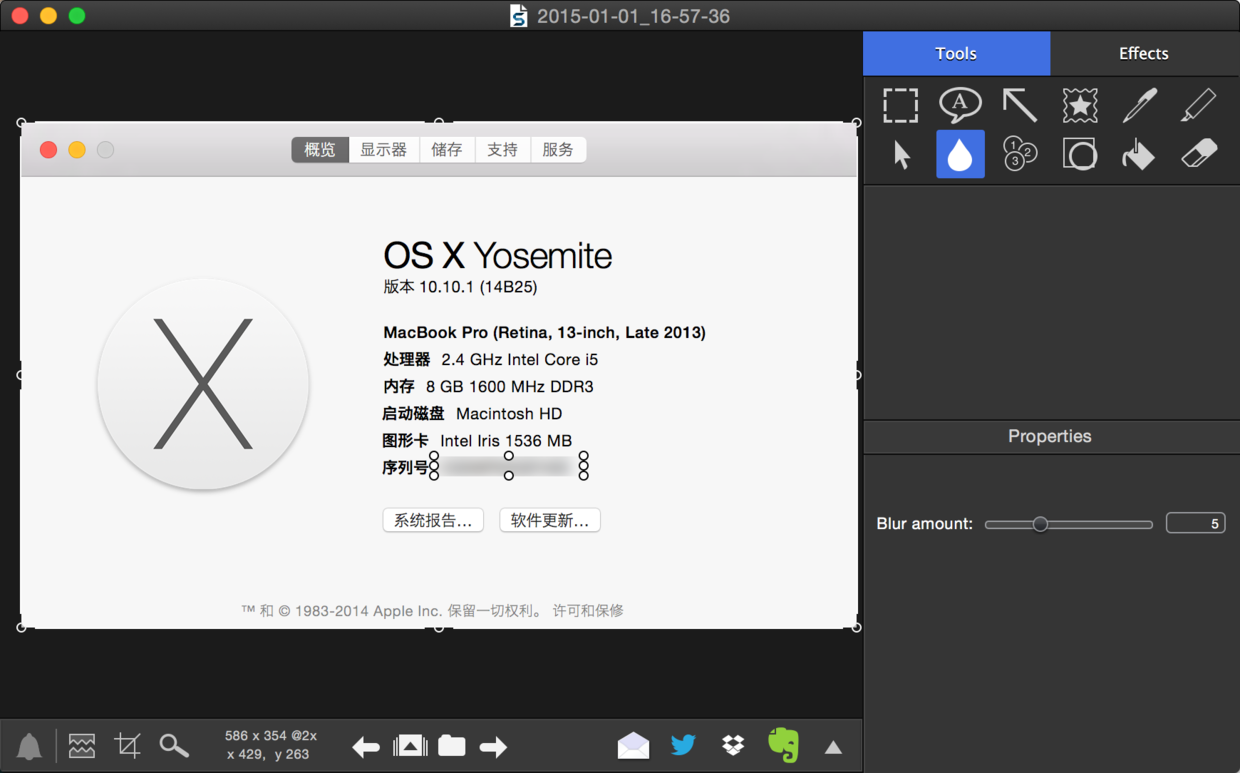The width and height of the screenshot is (1240, 773).
Task: Select the numbered Step tool
Action: point(1020,154)
